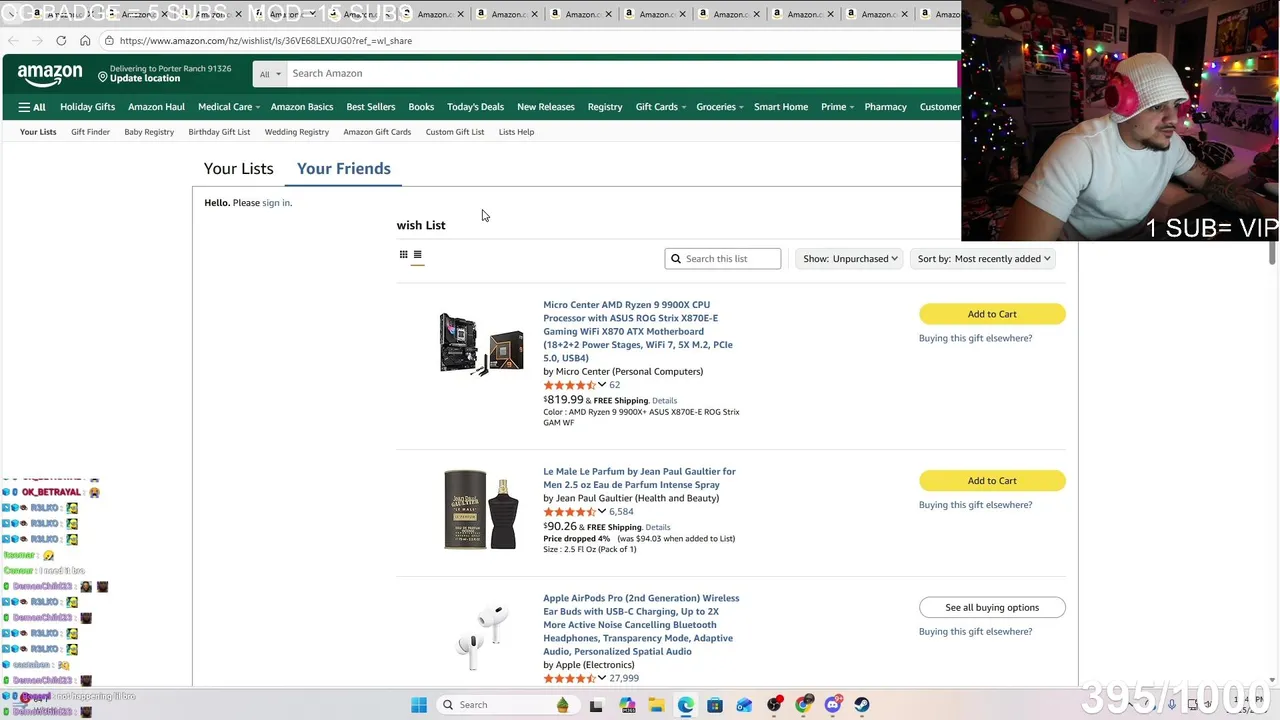Open search department dropdown All
Screen dimensions: 1280x720
point(270,74)
